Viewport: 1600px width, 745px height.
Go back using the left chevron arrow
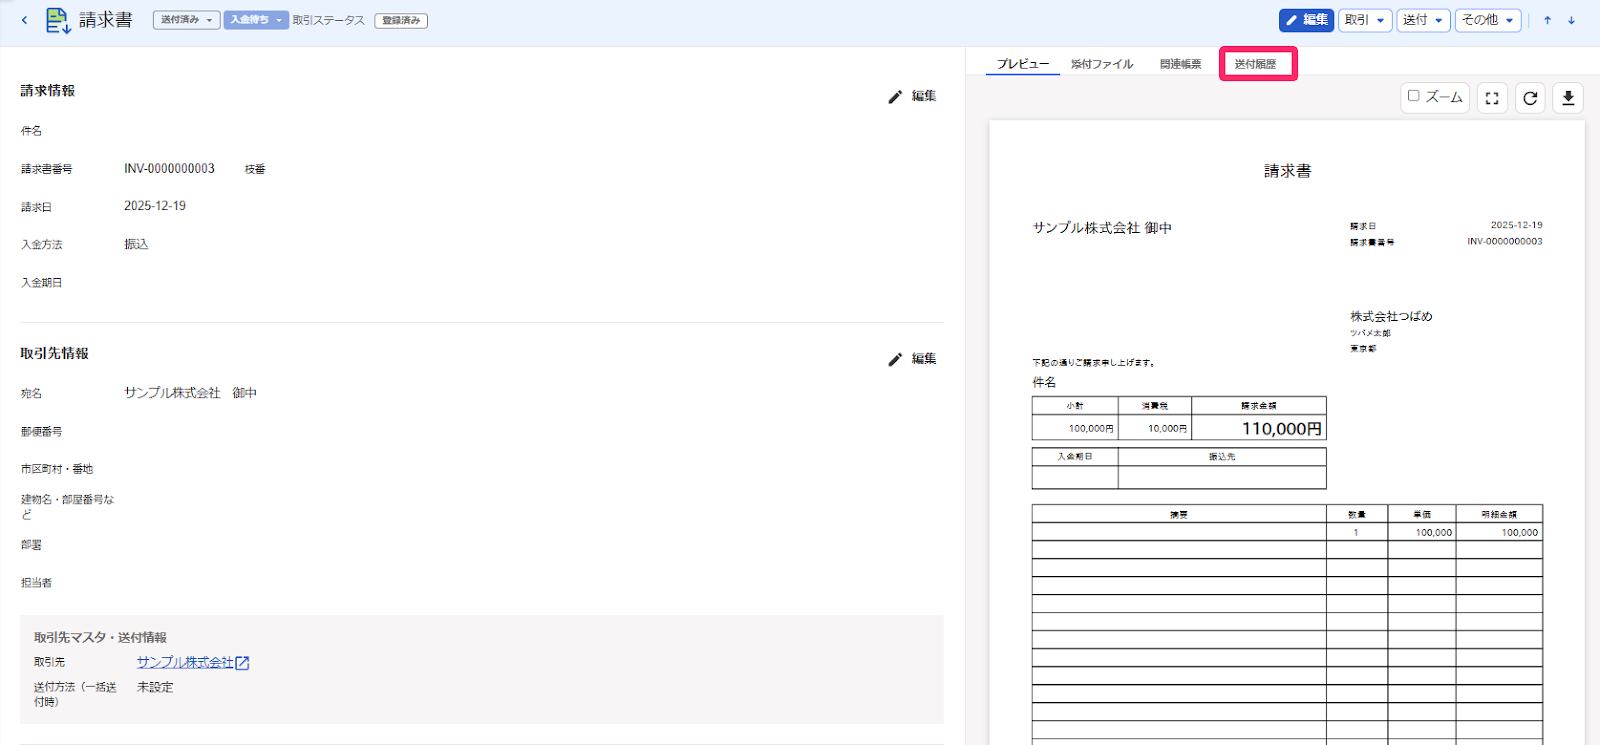pyautogui.click(x=24, y=20)
